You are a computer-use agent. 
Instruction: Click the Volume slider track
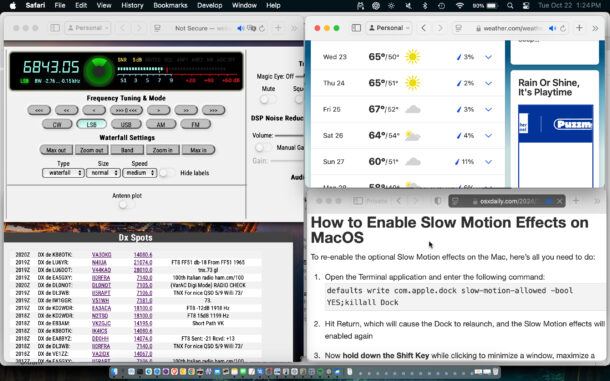click(x=289, y=135)
